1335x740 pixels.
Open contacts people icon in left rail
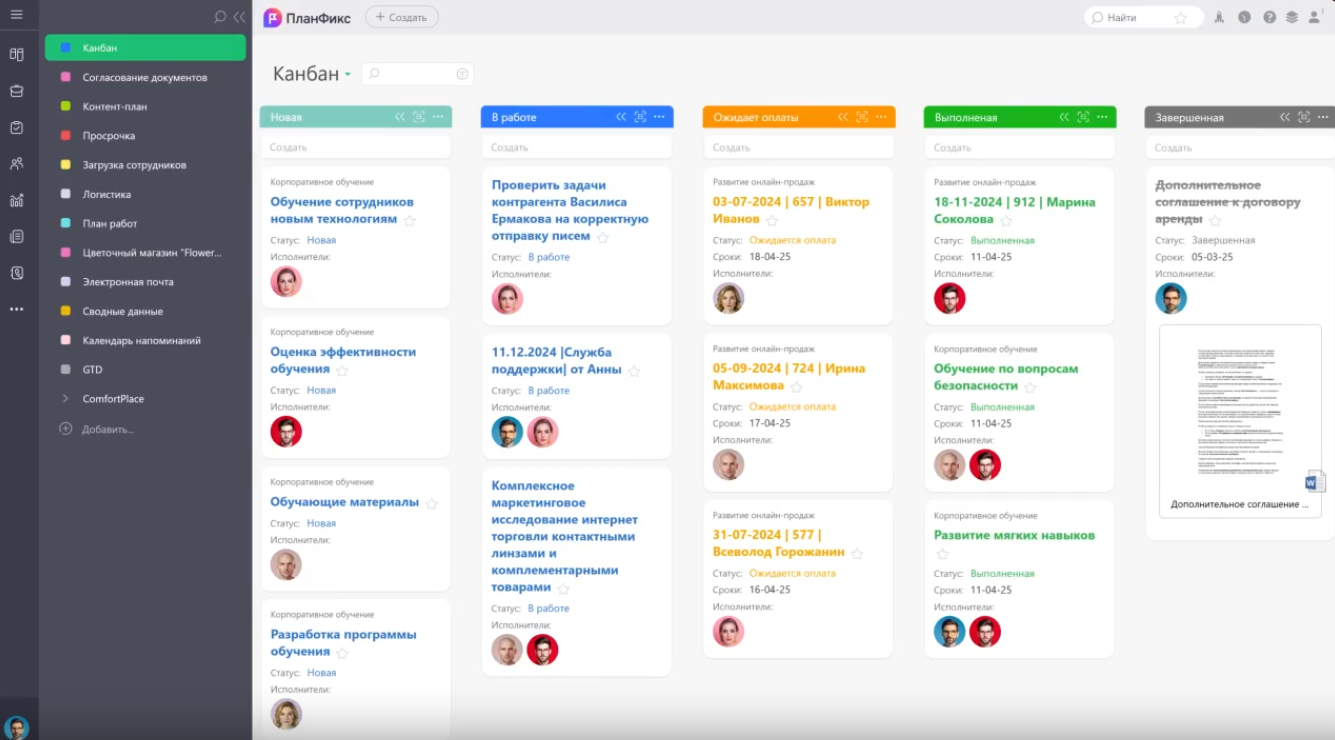[16, 163]
